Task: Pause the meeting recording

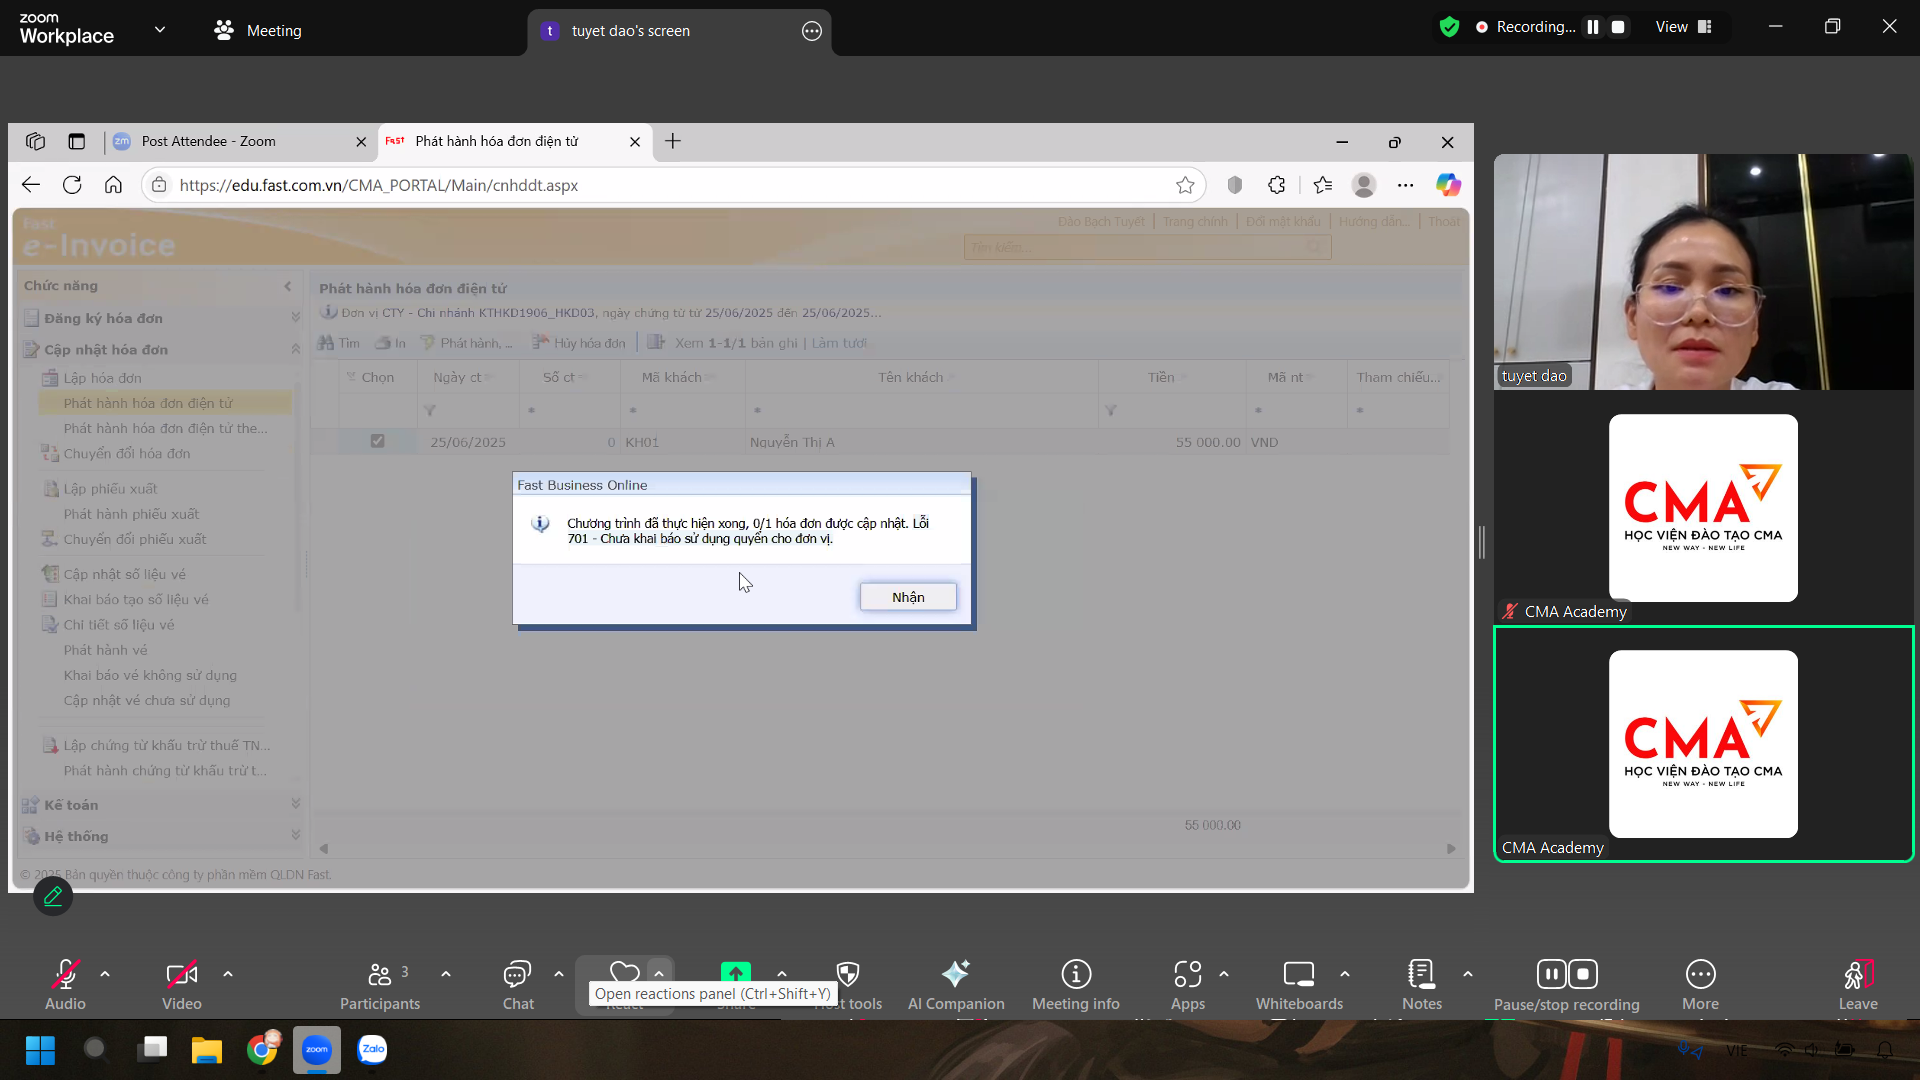Action: point(1592,27)
